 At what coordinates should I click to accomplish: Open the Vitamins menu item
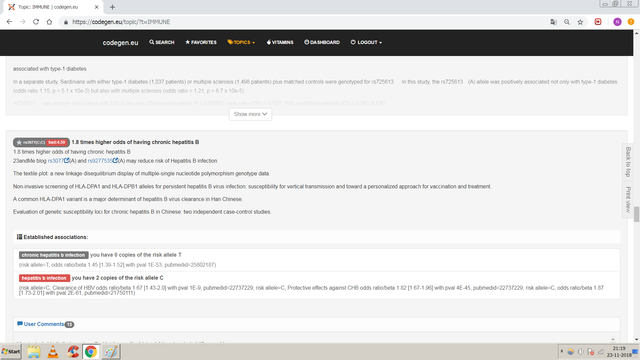[280, 42]
